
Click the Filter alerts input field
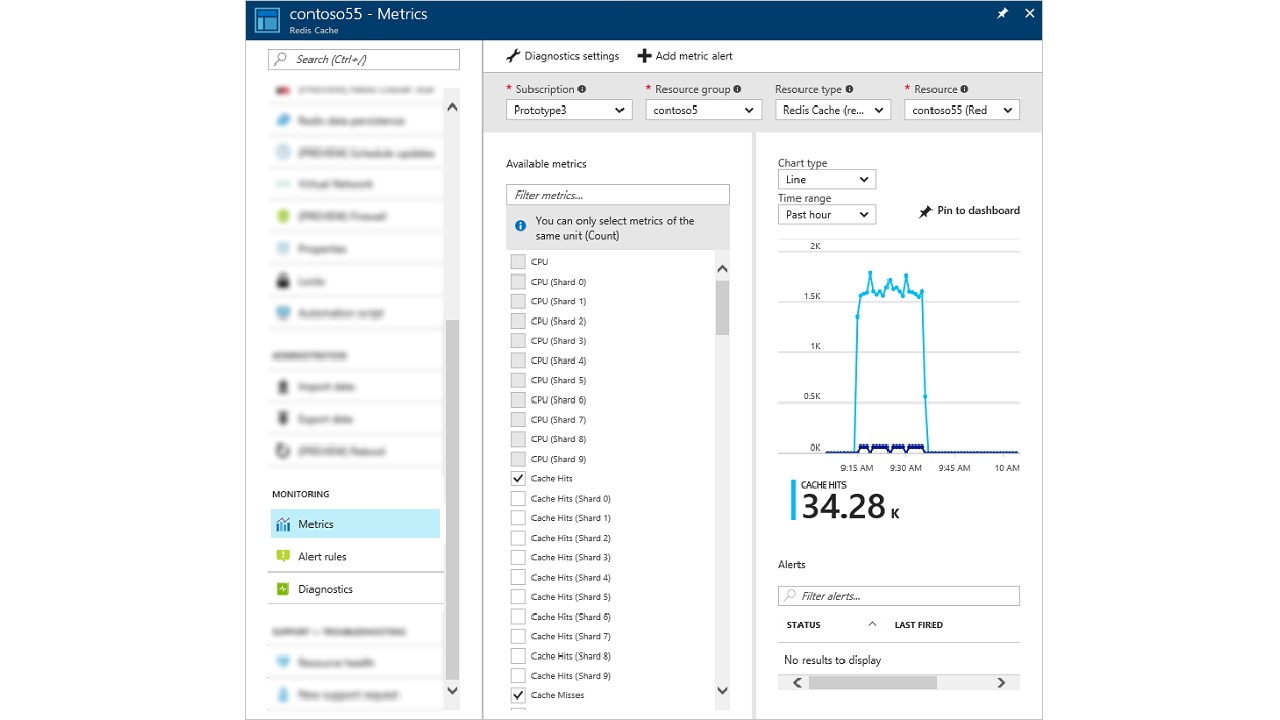[x=899, y=596]
